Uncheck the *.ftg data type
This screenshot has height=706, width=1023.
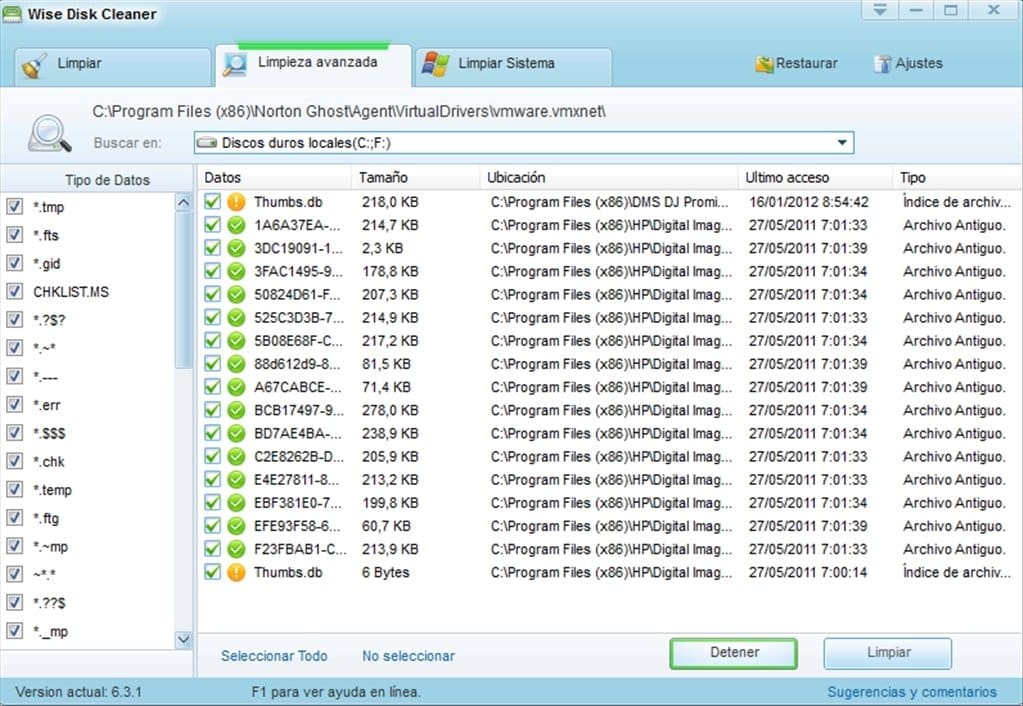coord(14,517)
